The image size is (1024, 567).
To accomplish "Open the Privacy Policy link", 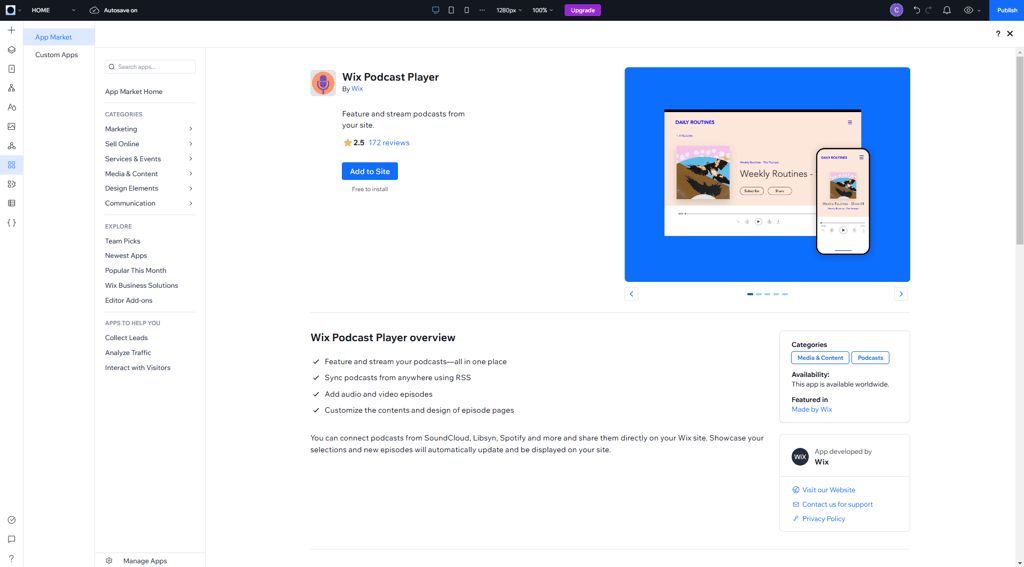I will click(x=824, y=519).
